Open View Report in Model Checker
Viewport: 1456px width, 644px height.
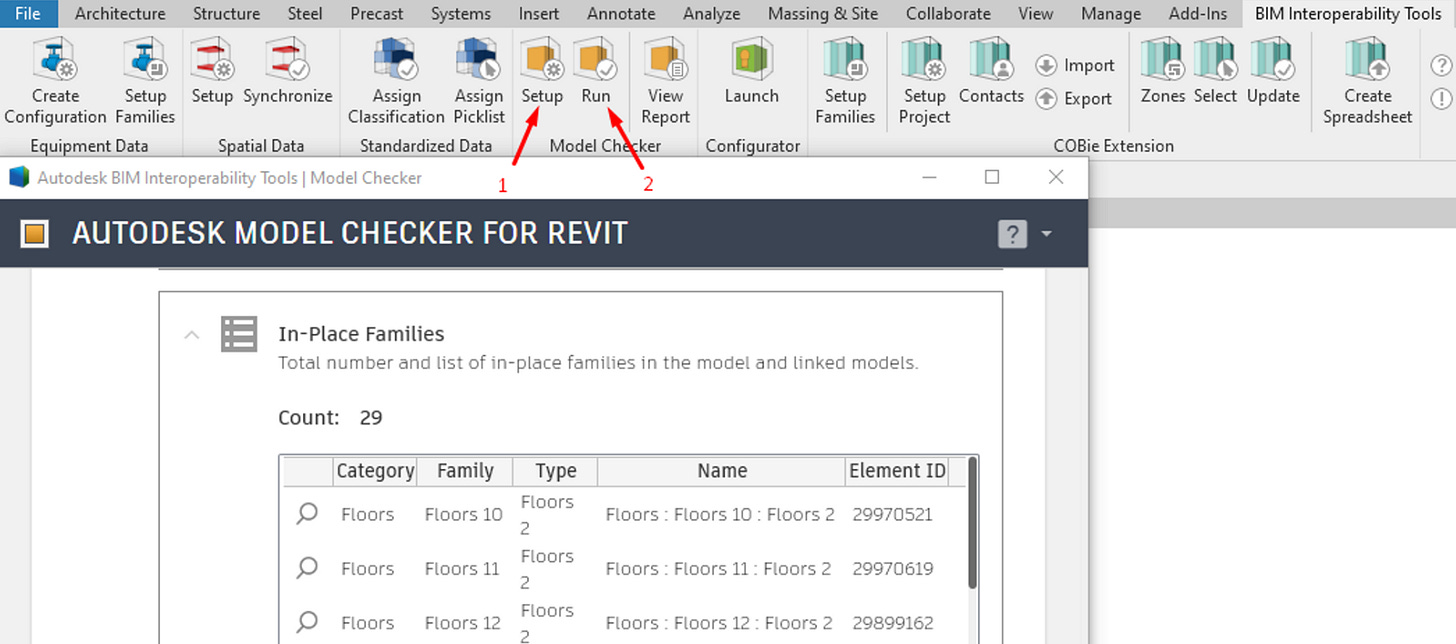coord(665,82)
